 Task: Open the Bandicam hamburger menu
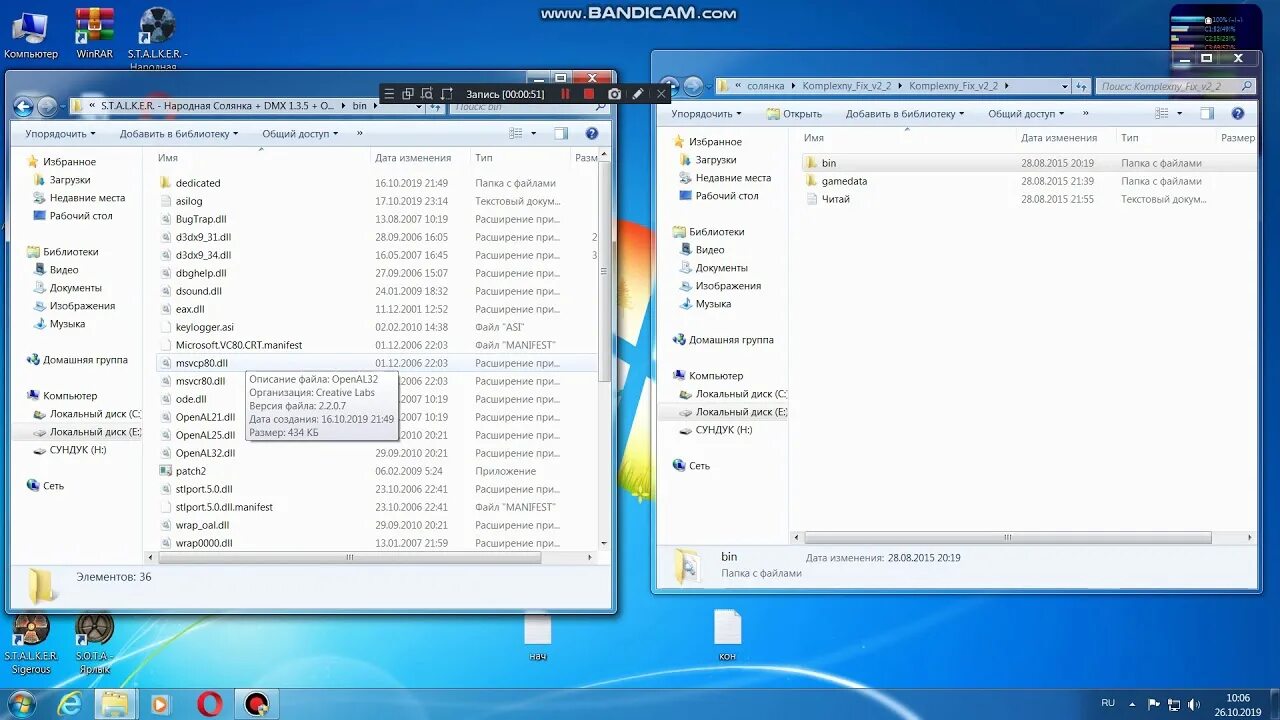point(390,94)
